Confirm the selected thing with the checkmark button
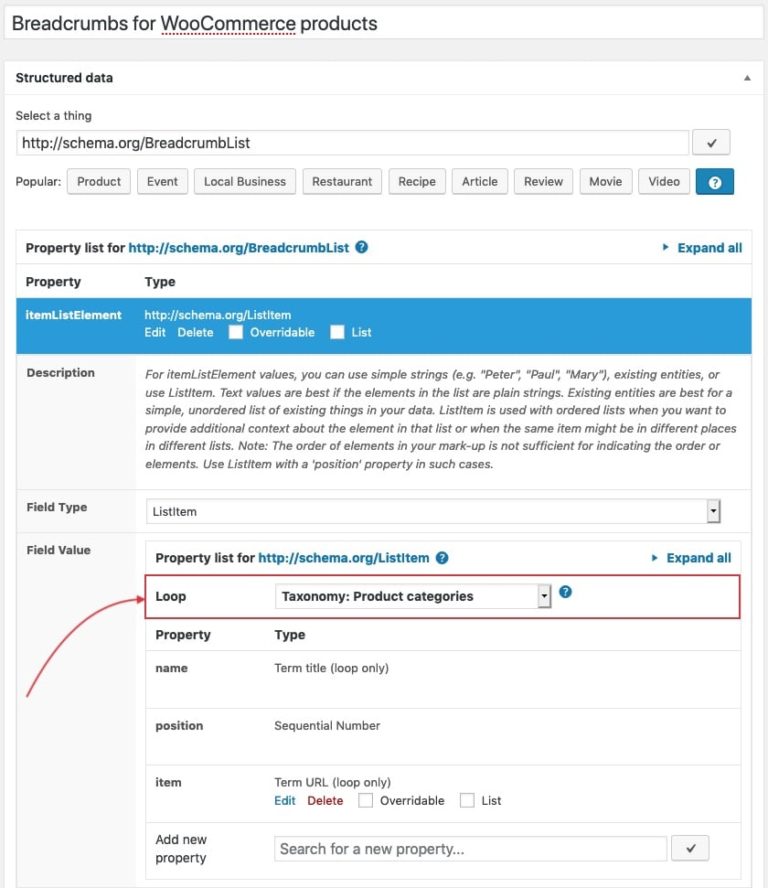 [711, 143]
